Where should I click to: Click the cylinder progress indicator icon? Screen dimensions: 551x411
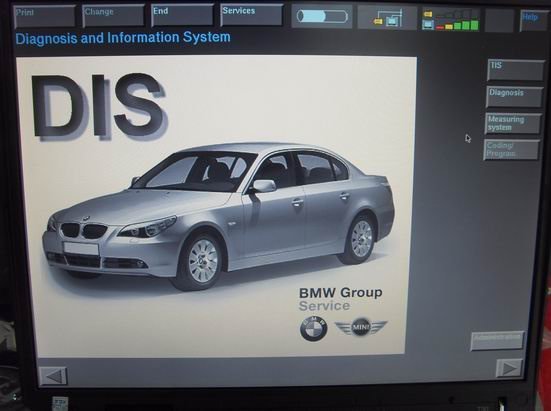(322, 17)
